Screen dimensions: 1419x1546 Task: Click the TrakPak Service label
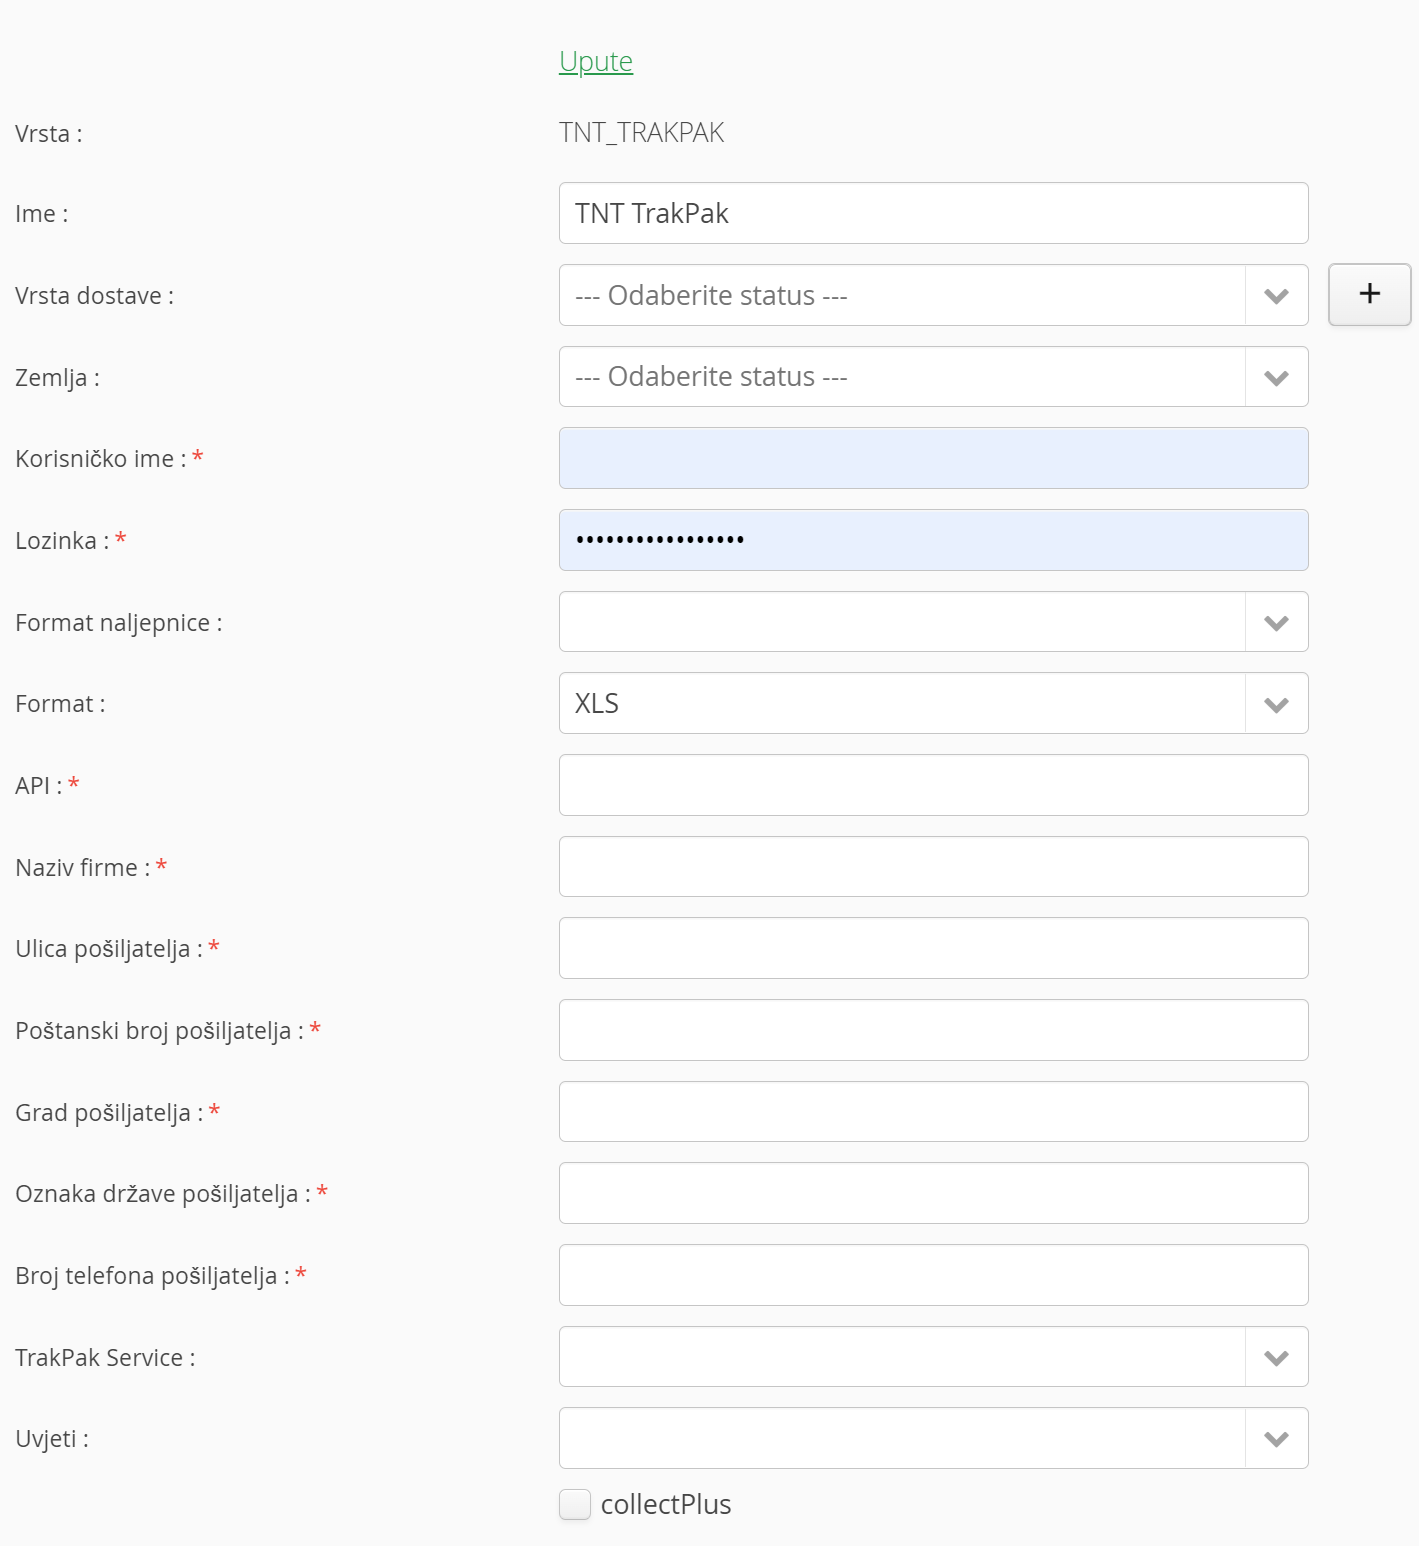(105, 1358)
